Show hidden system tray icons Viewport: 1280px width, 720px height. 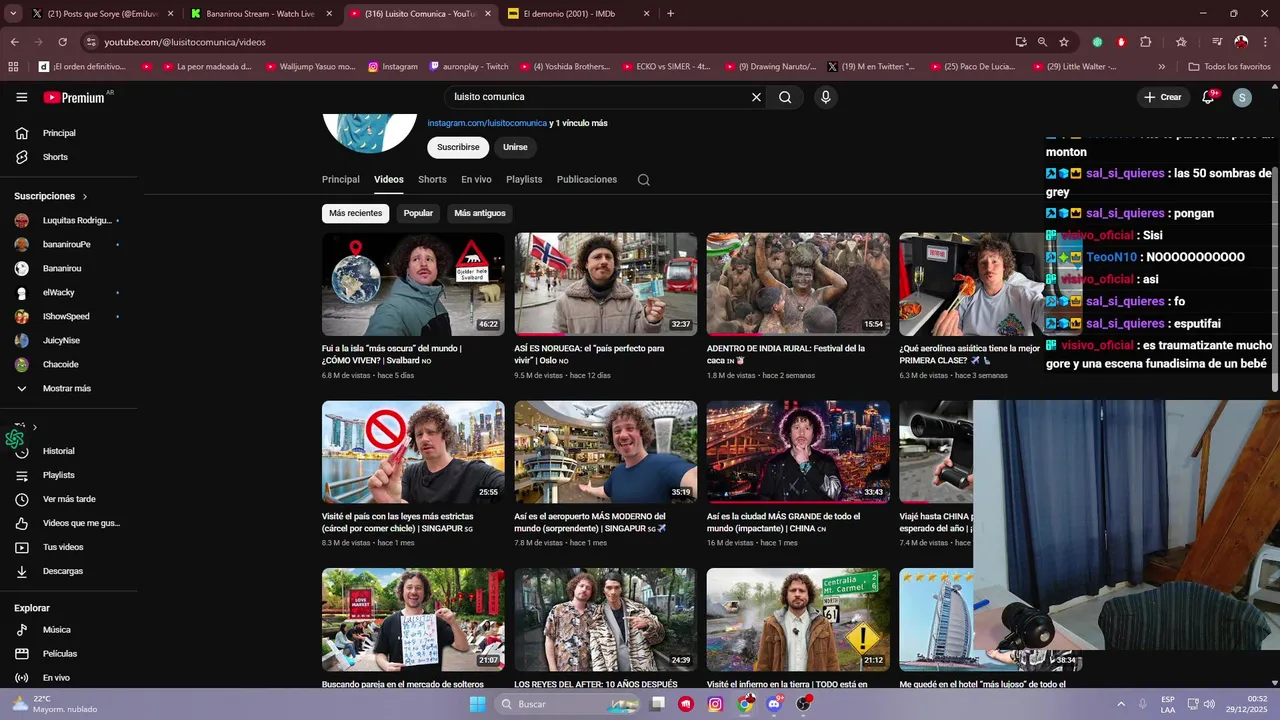click(1120, 704)
